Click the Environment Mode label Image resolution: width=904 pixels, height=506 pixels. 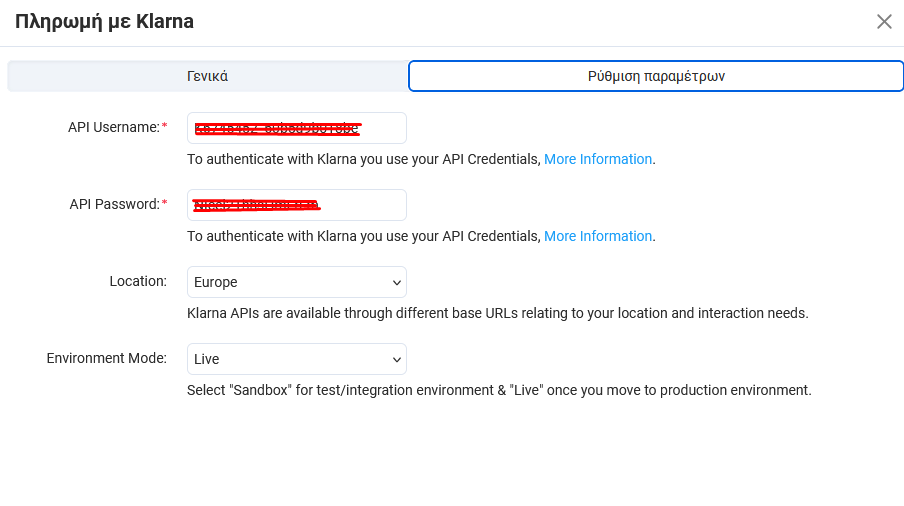[x=107, y=358]
